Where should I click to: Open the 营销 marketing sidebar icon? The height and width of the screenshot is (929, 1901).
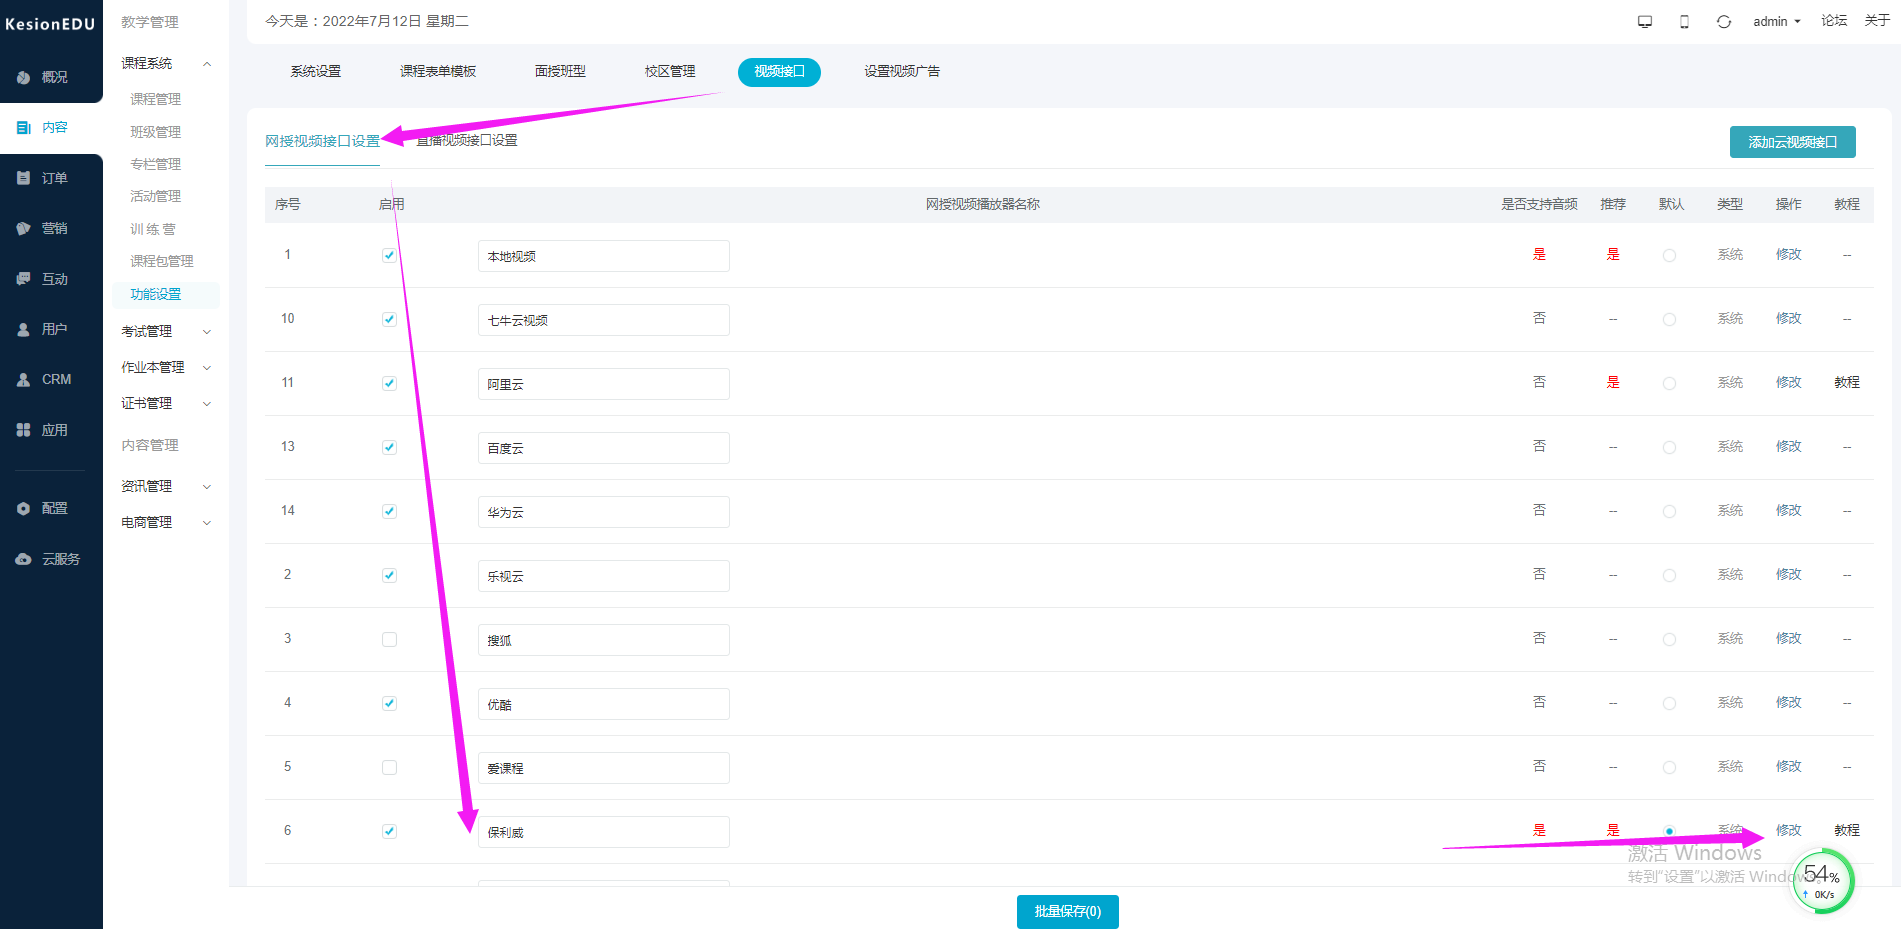pos(24,228)
